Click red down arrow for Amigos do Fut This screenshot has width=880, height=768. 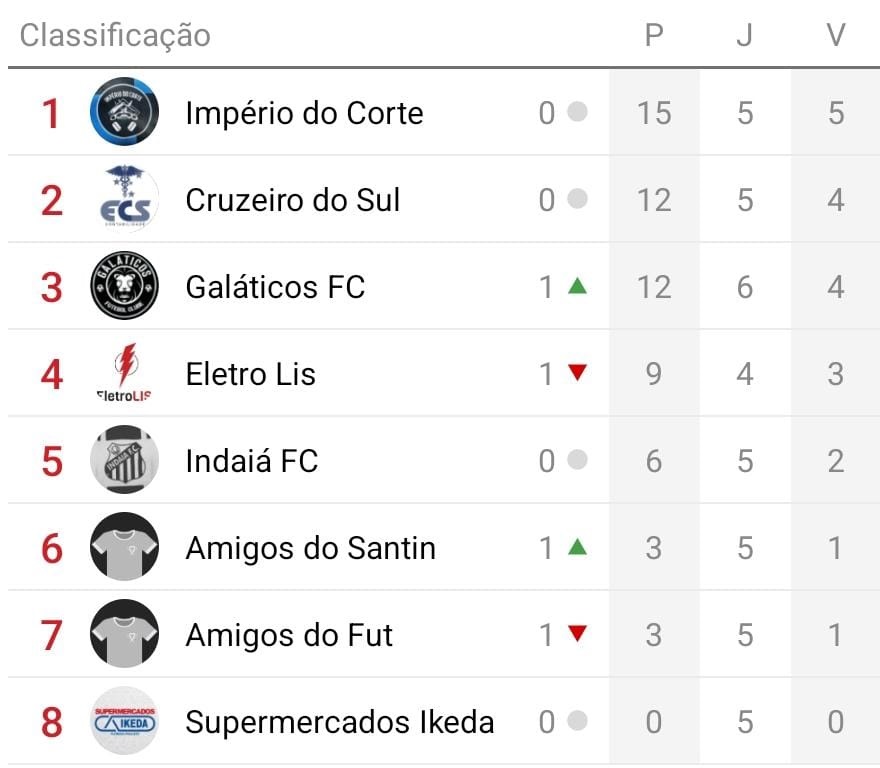click(577, 634)
